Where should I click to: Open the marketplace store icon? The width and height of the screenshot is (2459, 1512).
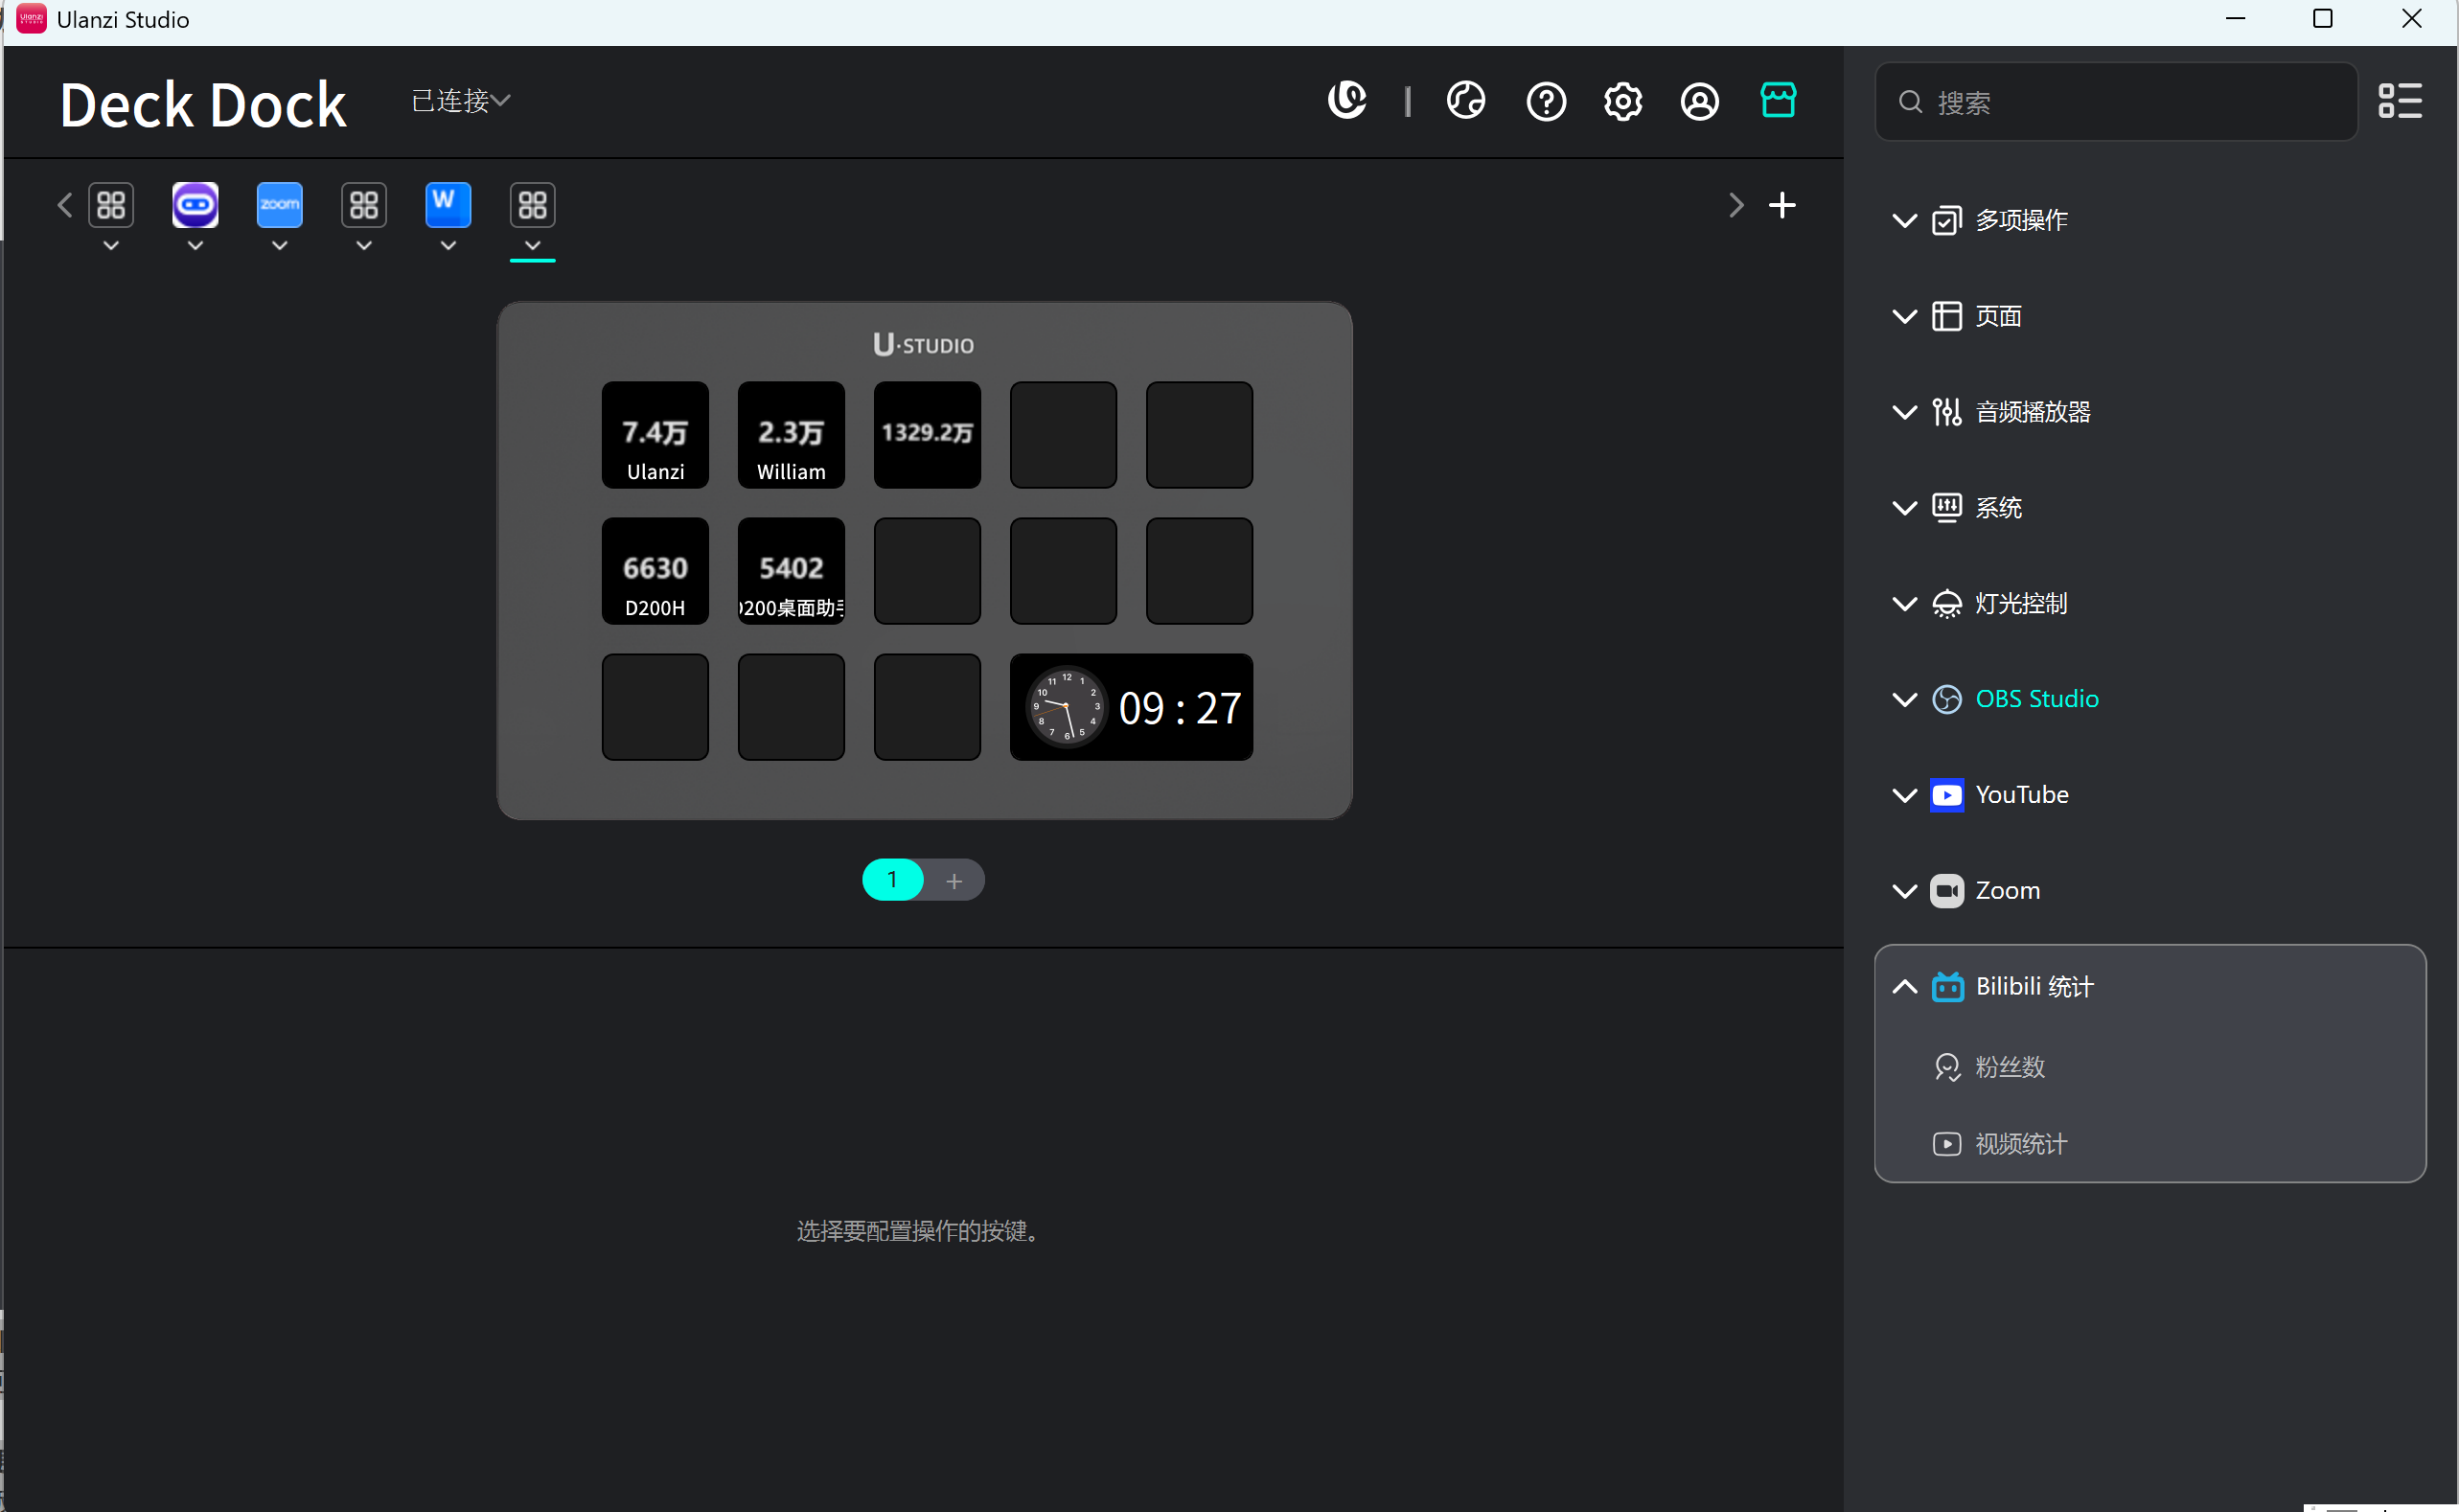1777,101
